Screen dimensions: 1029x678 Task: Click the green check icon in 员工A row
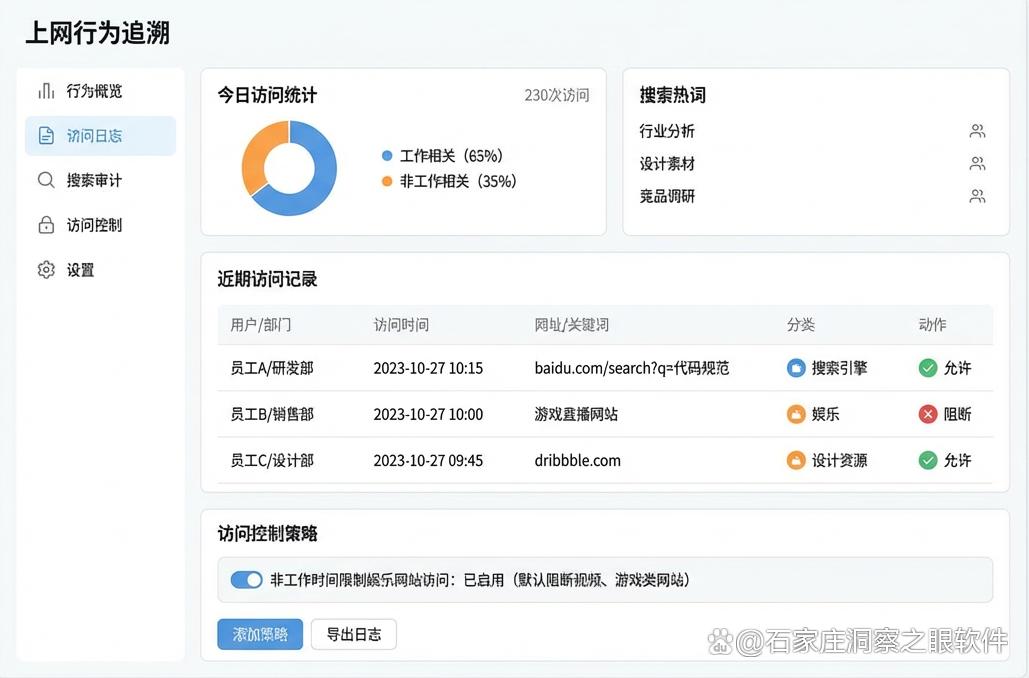(927, 368)
